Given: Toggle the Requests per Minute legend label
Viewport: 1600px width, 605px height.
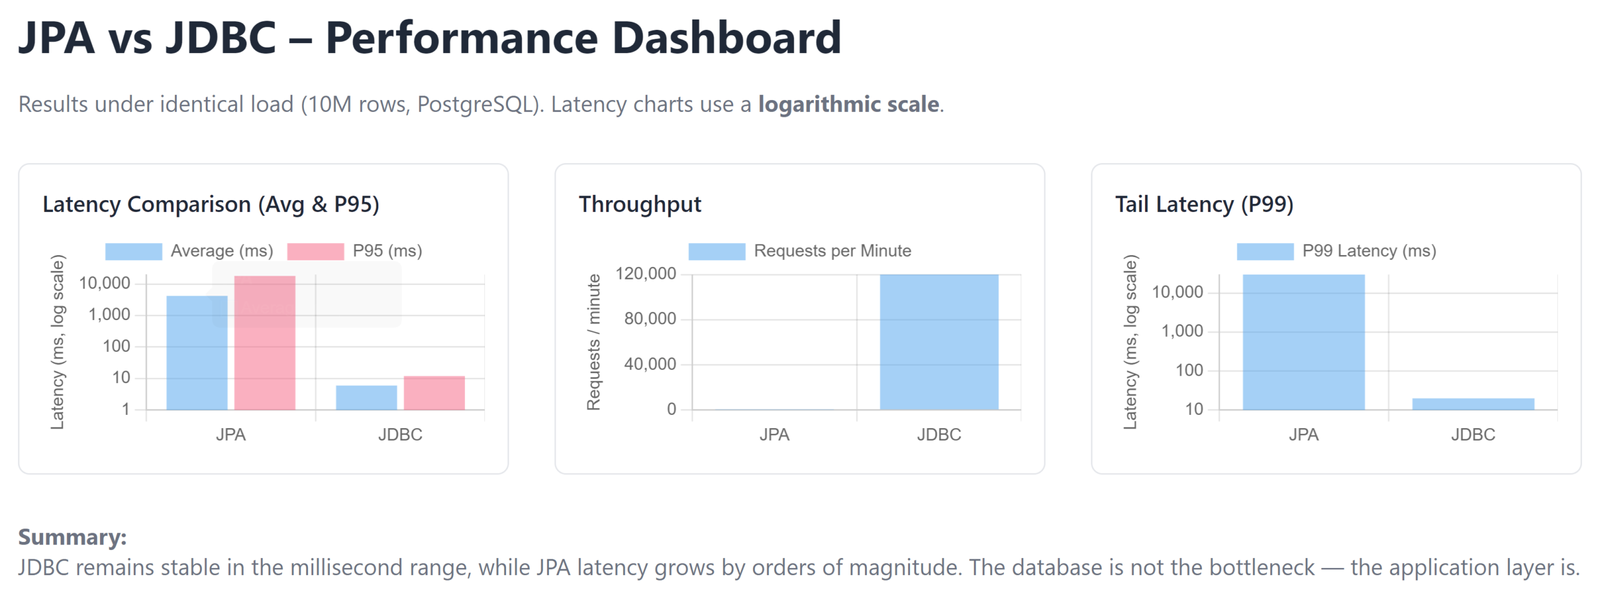Looking at the screenshot, I should pos(832,251).
